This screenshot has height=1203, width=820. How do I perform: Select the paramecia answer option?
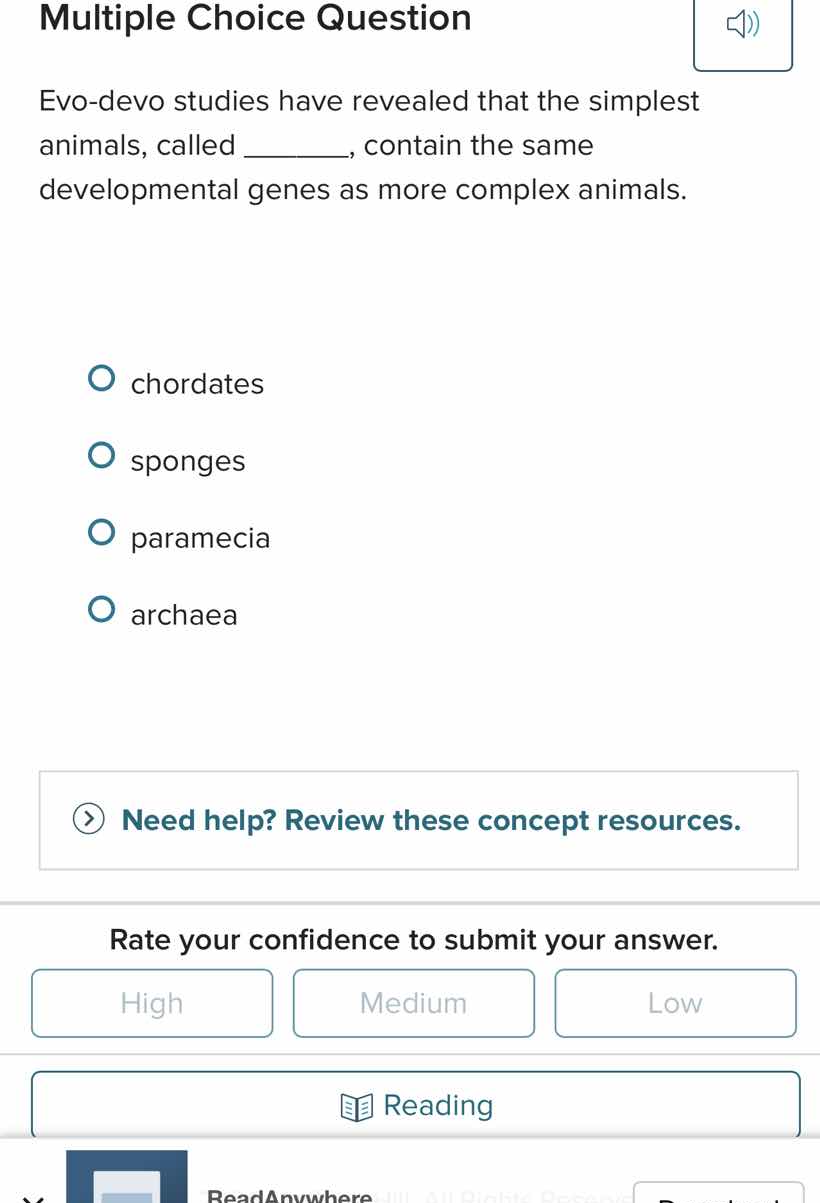coord(101,531)
